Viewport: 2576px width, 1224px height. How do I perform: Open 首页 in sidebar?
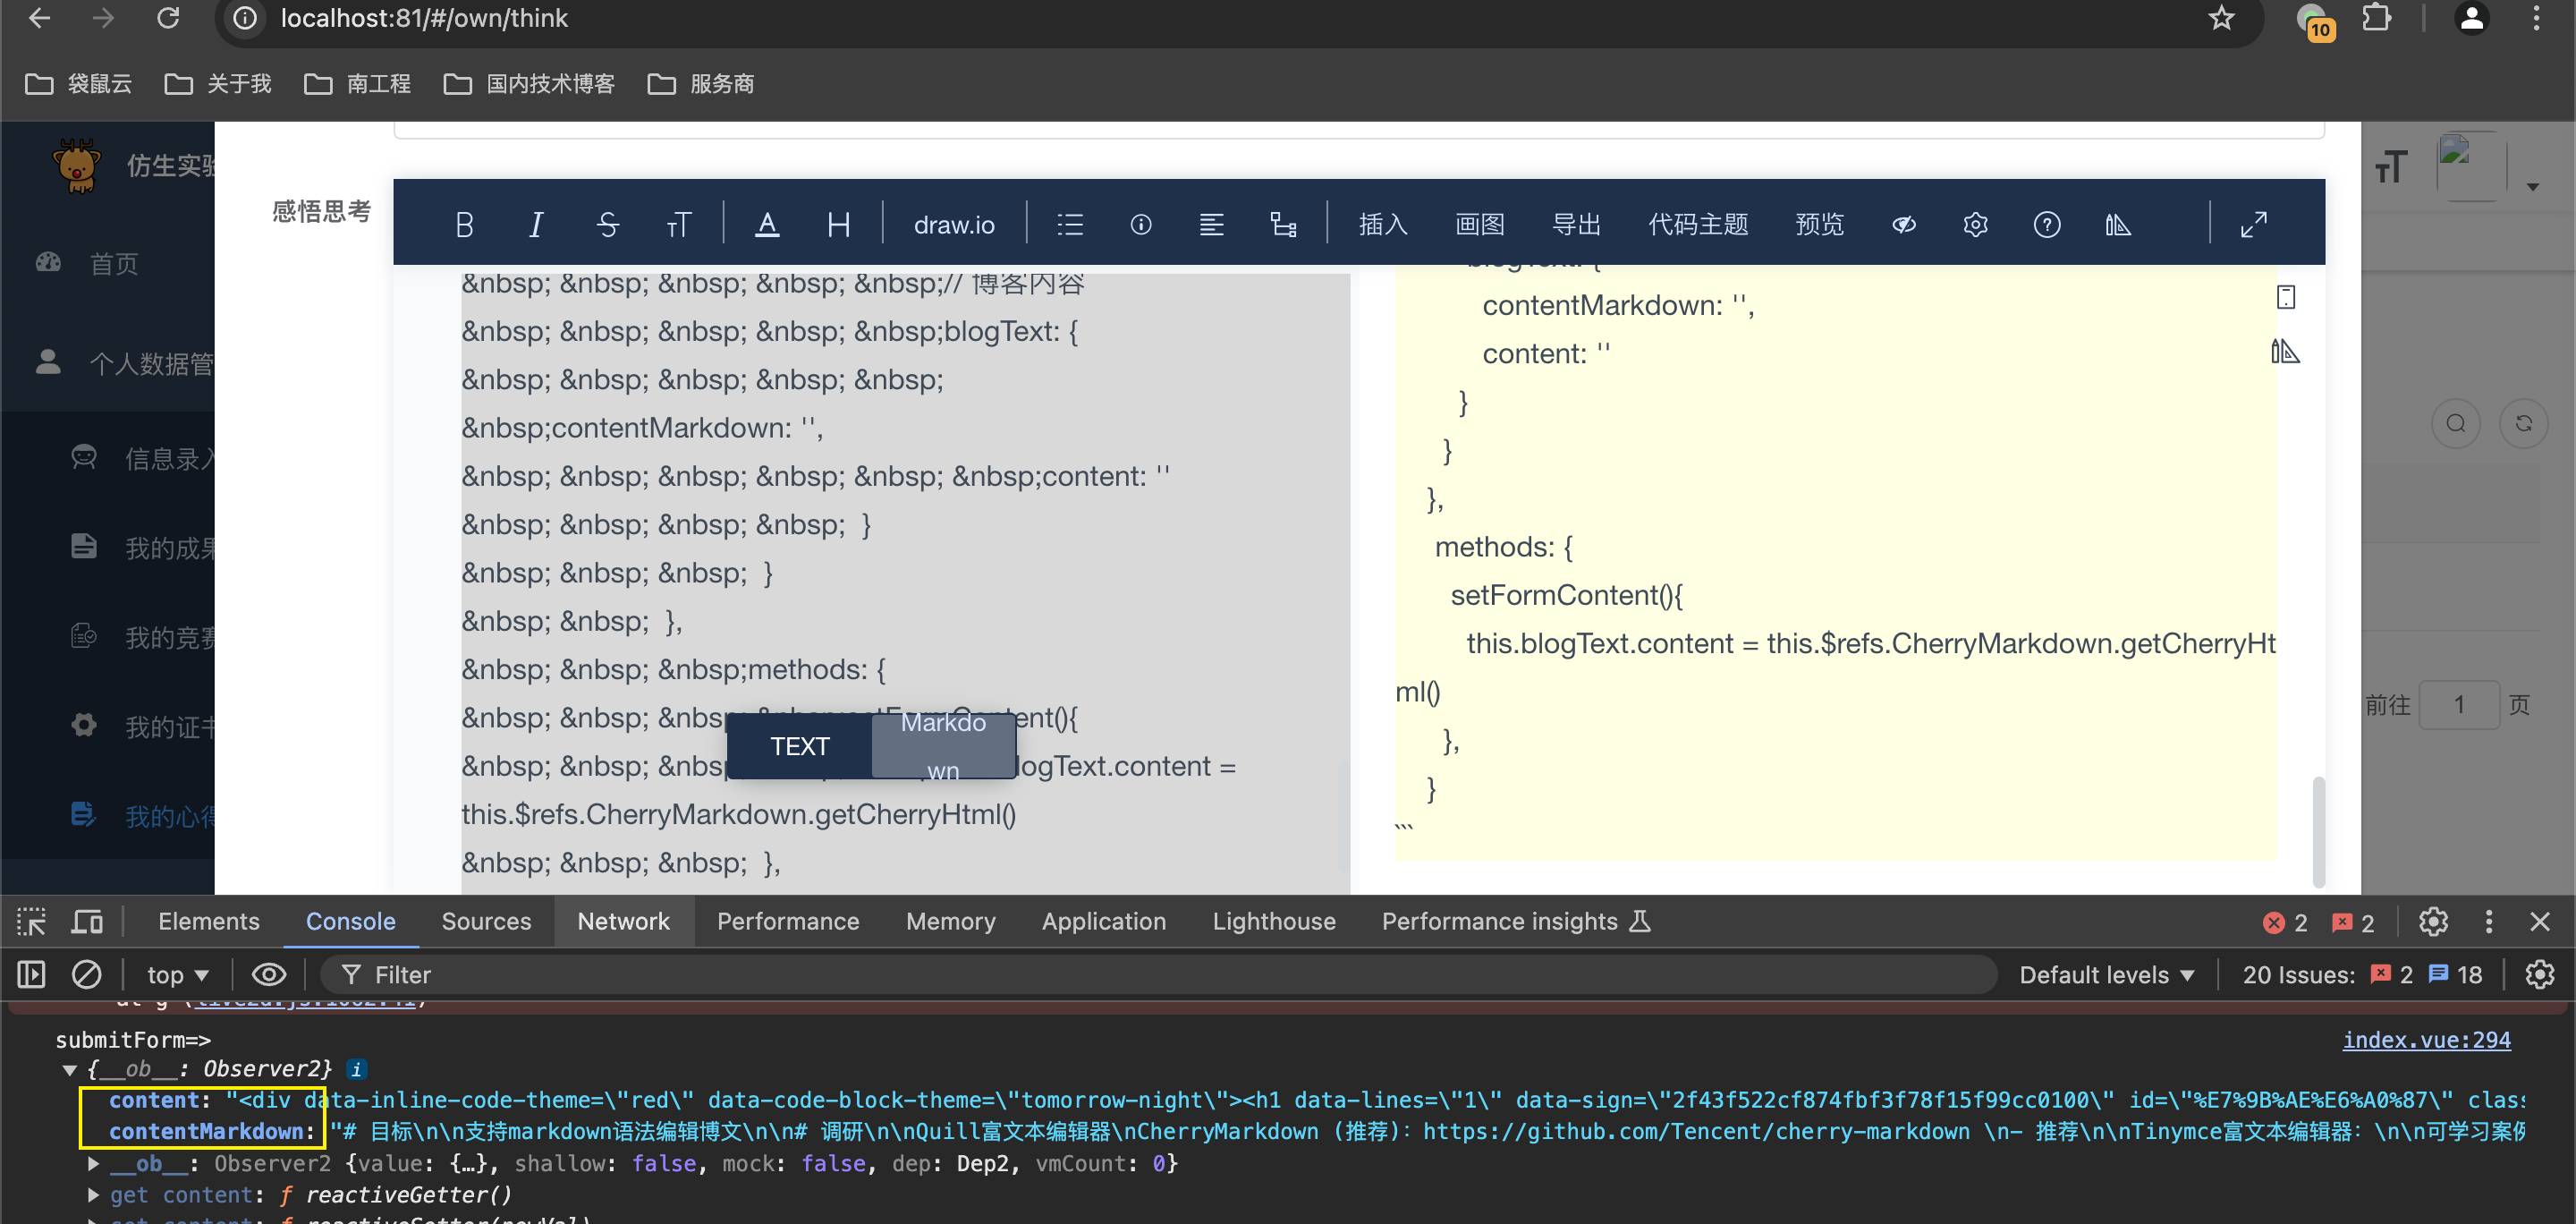(113, 263)
